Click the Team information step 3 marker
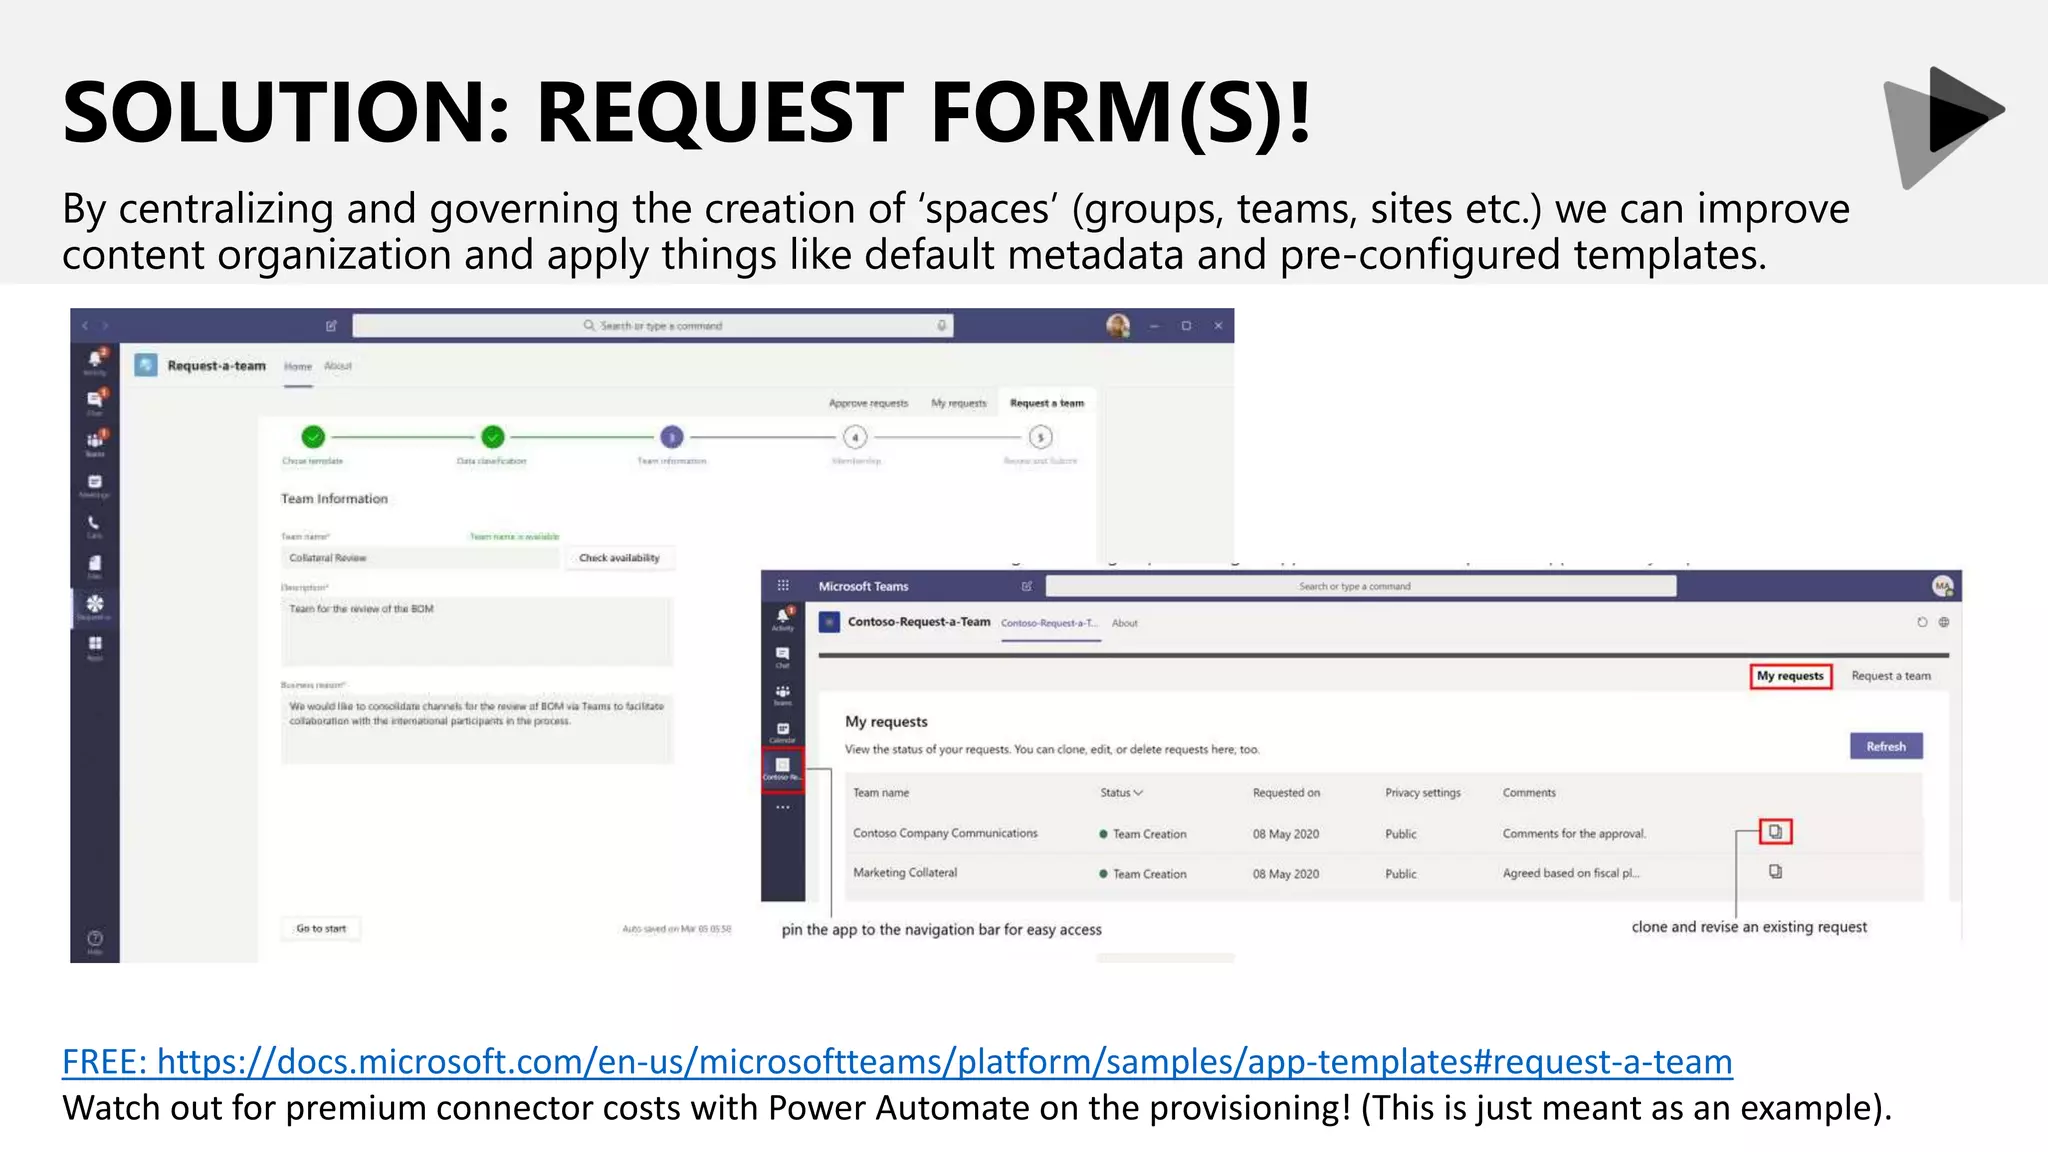This screenshot has height=1152, width=2048. point(672,437)
